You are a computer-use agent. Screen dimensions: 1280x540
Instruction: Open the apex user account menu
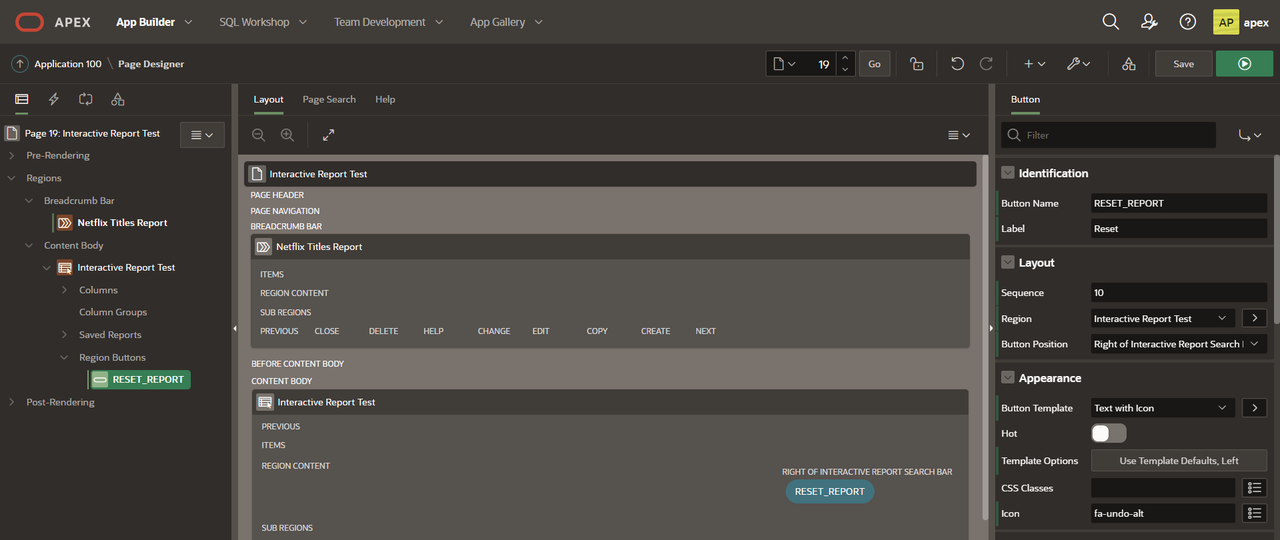point(1241,22)
